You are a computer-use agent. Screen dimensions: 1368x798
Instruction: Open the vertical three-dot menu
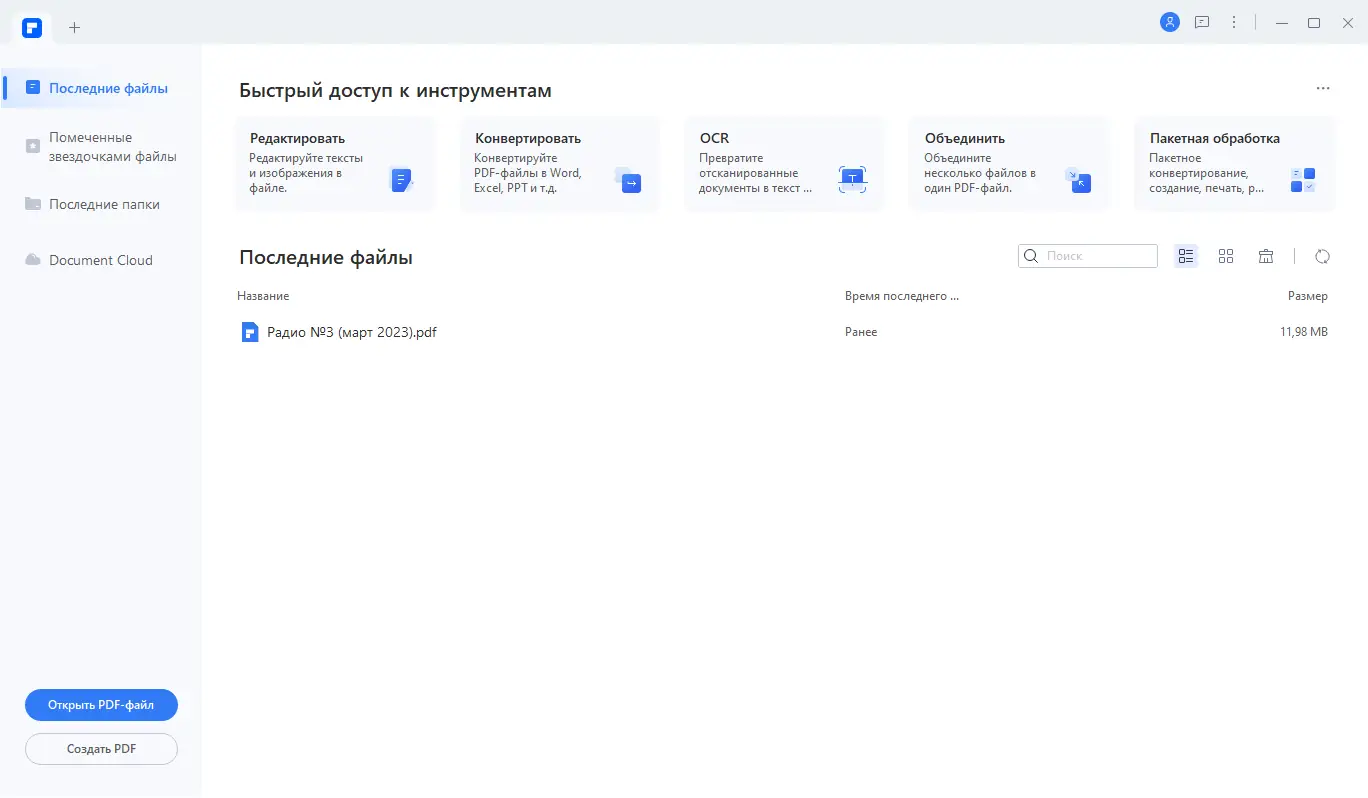pos(1234,22)
